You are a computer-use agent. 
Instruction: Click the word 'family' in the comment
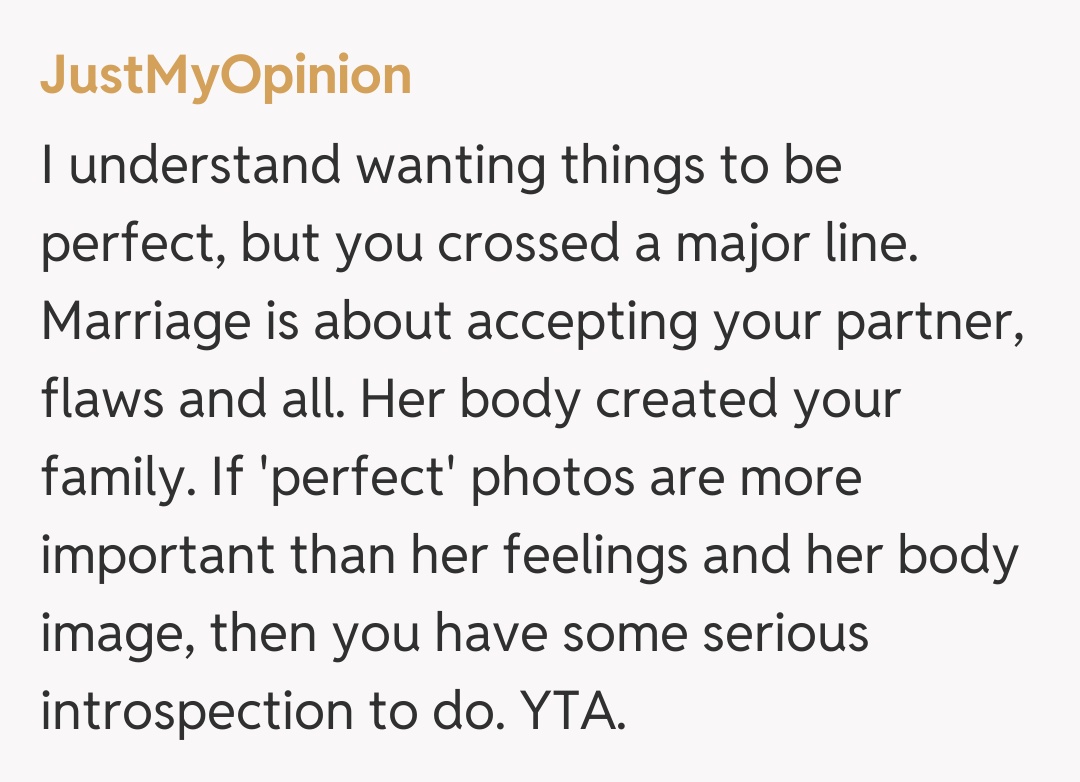pos(110,478)
